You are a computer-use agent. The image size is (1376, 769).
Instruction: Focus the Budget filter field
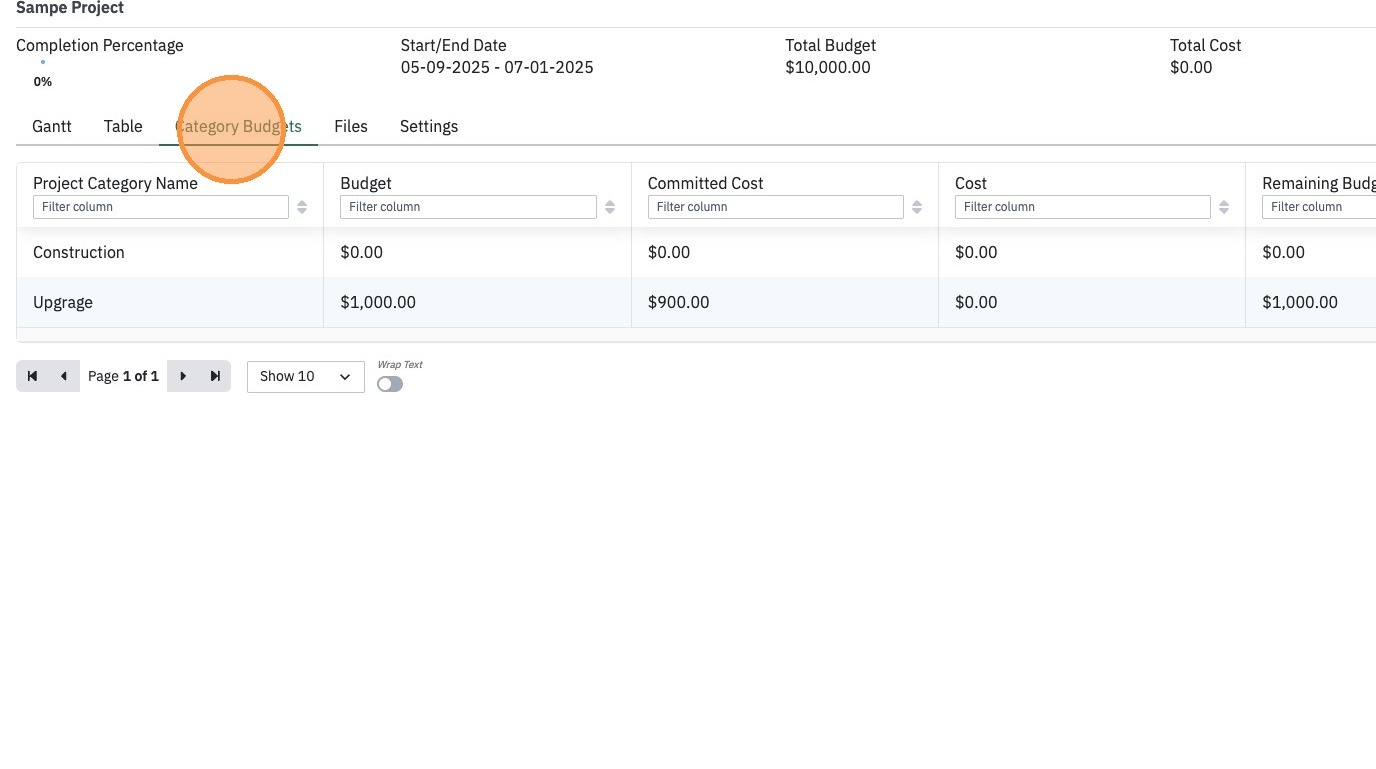coord(468,207)
